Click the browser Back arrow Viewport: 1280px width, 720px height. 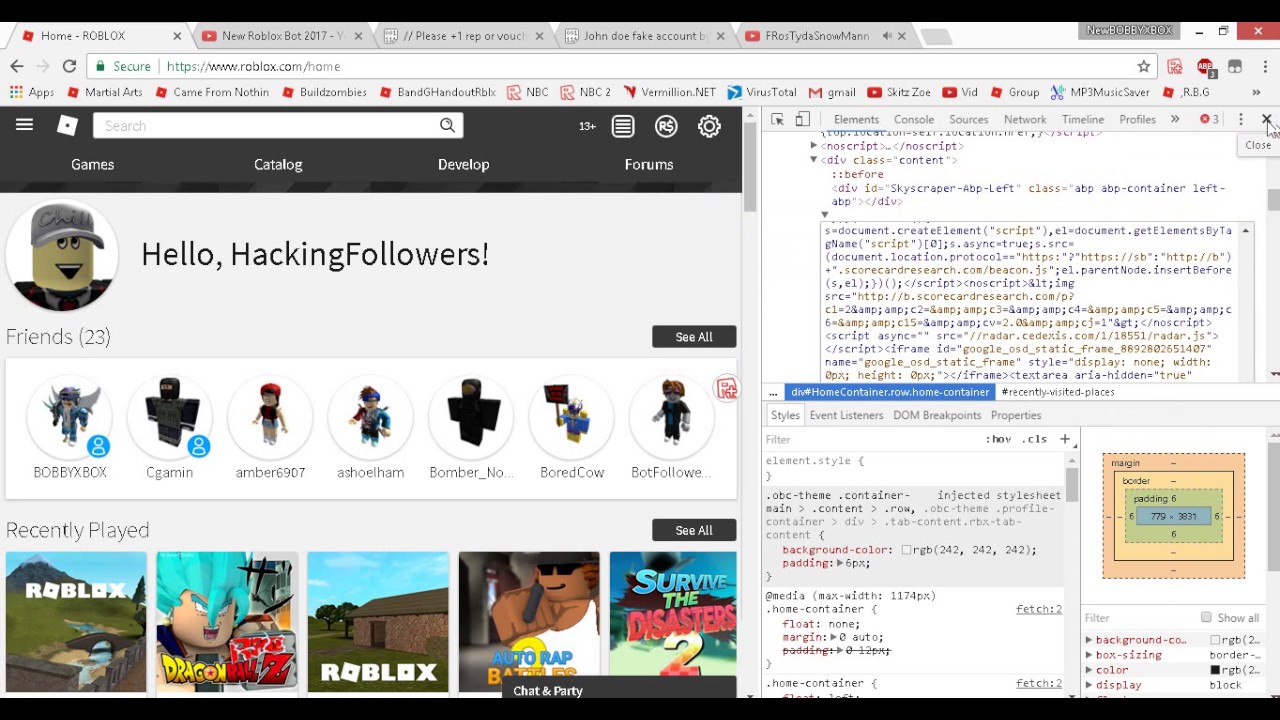tap(17, 66)
